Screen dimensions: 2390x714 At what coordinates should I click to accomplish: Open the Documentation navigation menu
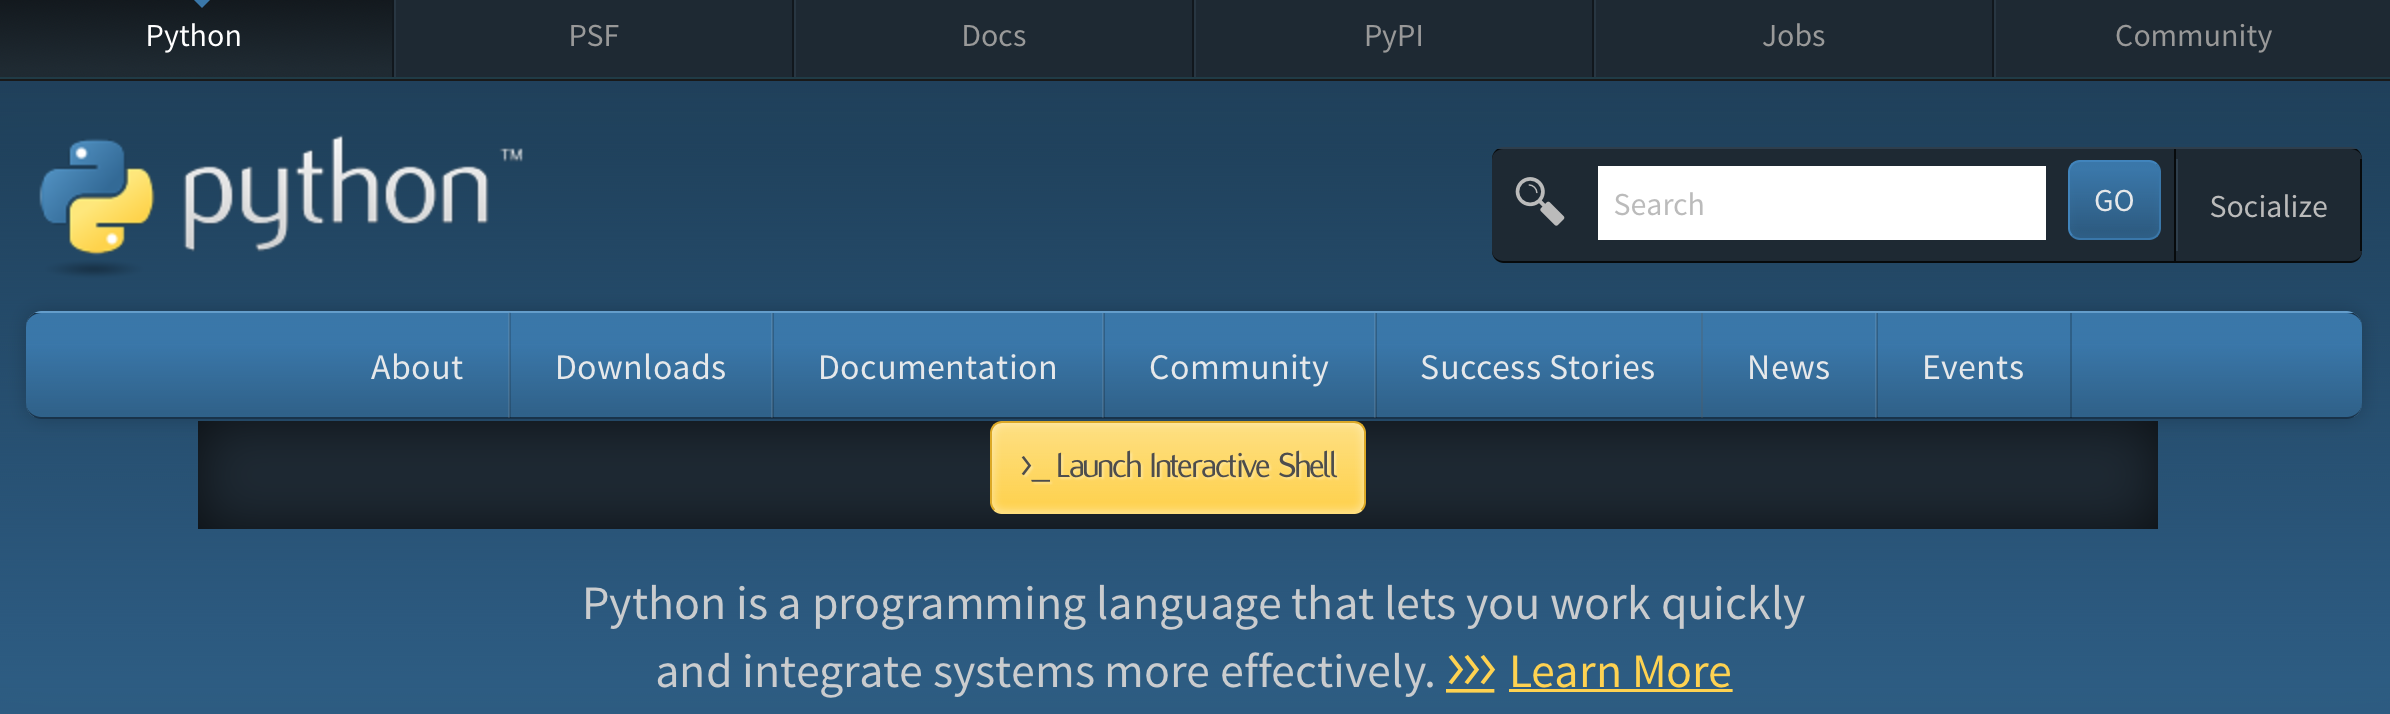click(x=938, y=366)
